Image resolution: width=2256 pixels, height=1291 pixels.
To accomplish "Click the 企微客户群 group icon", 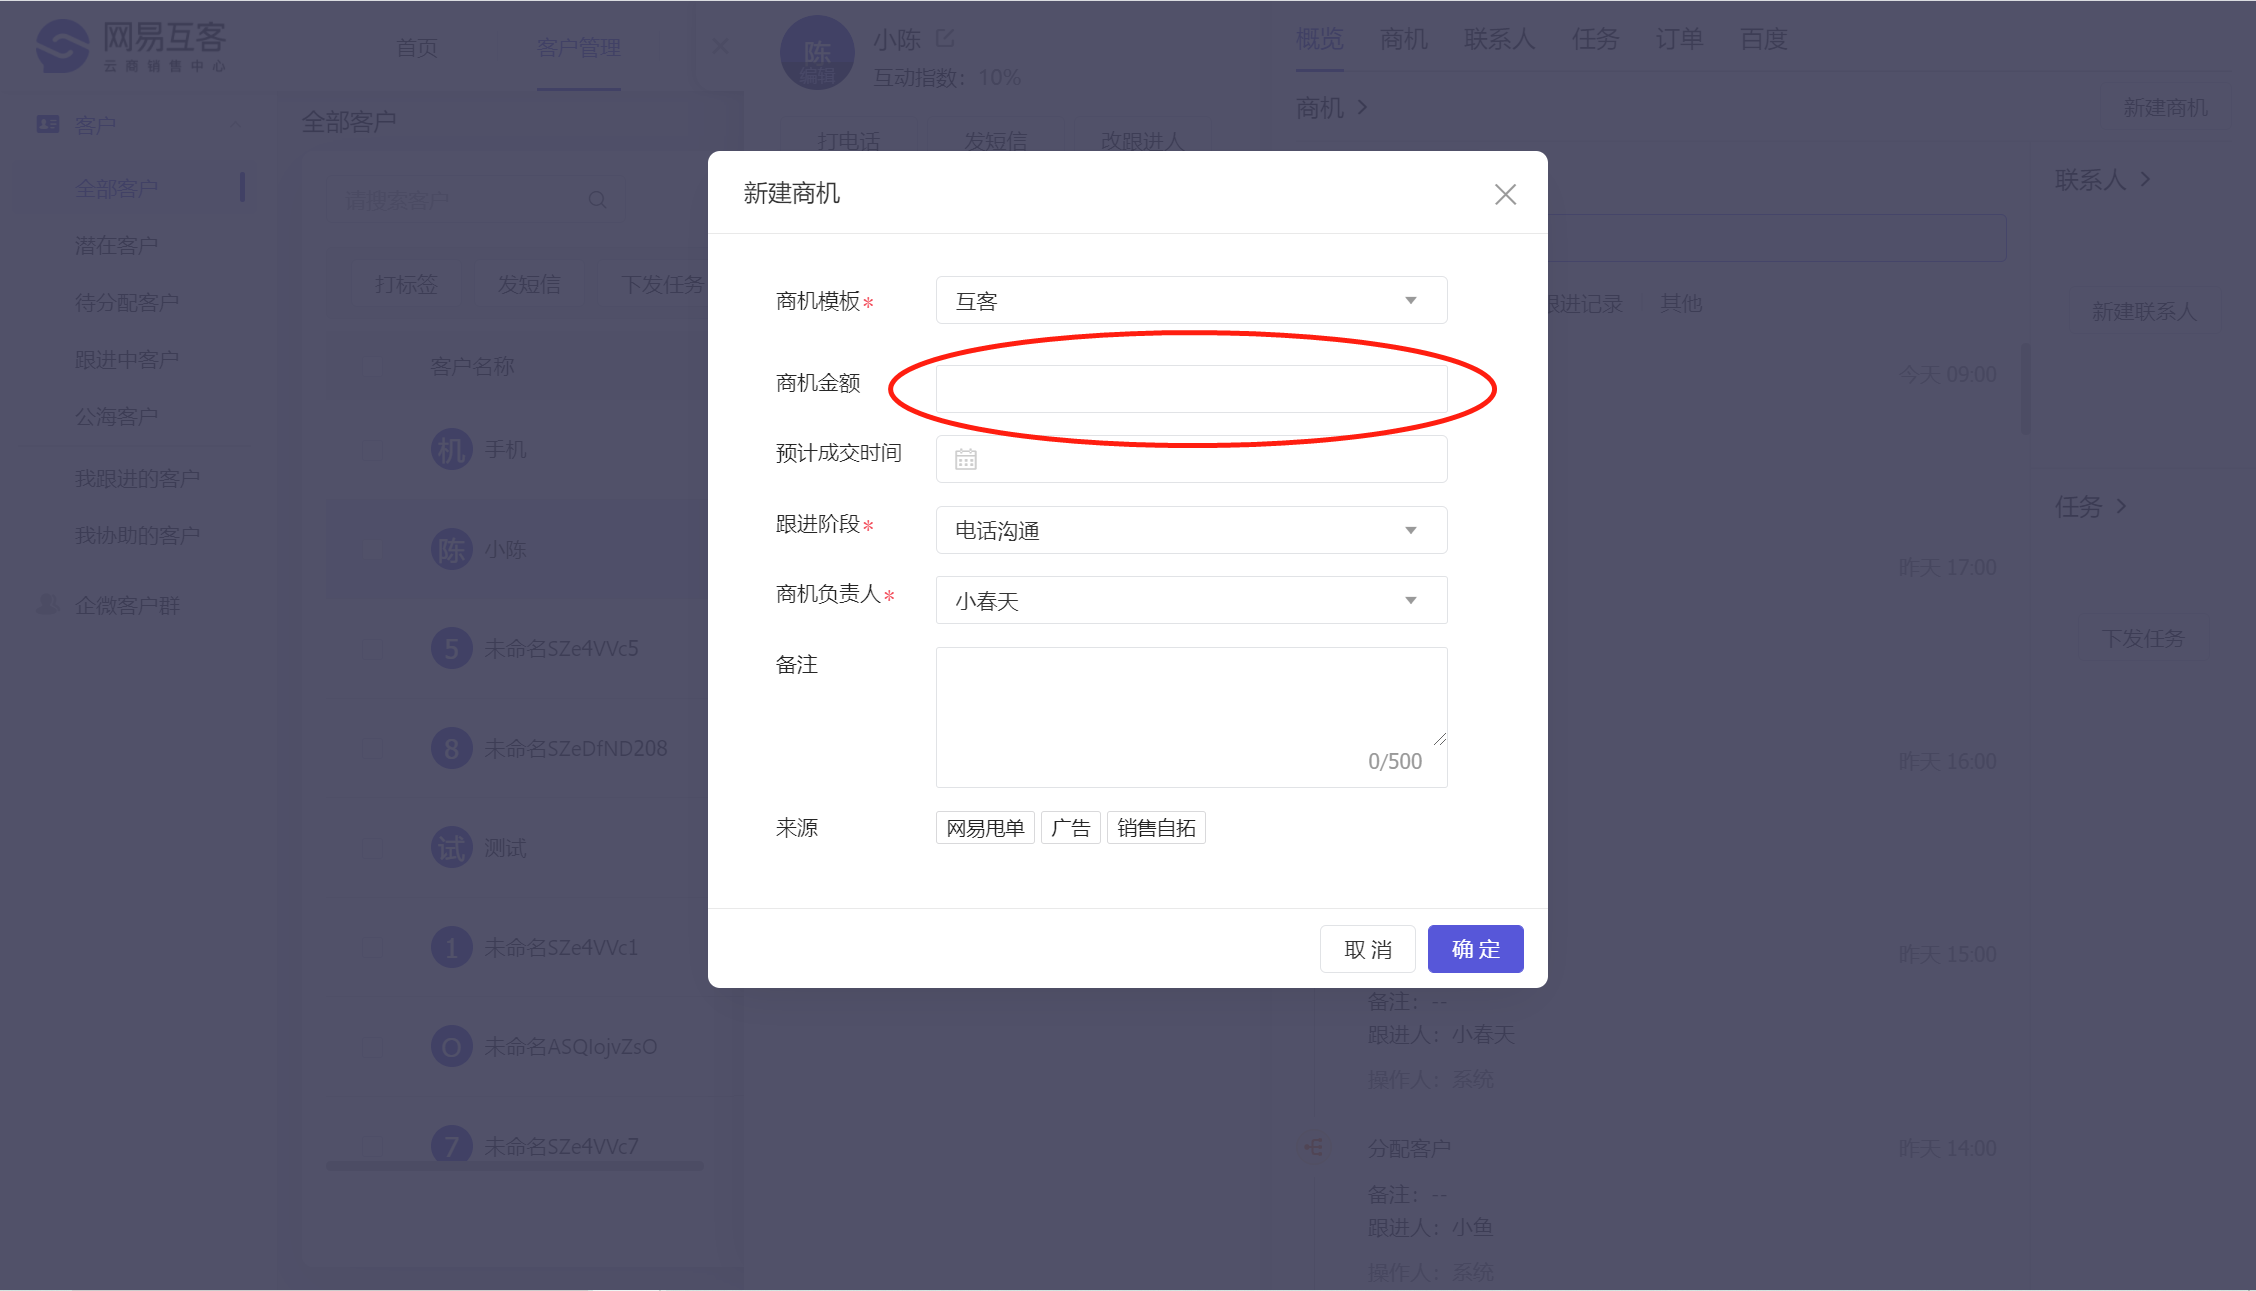I will (x=47, y=605).
